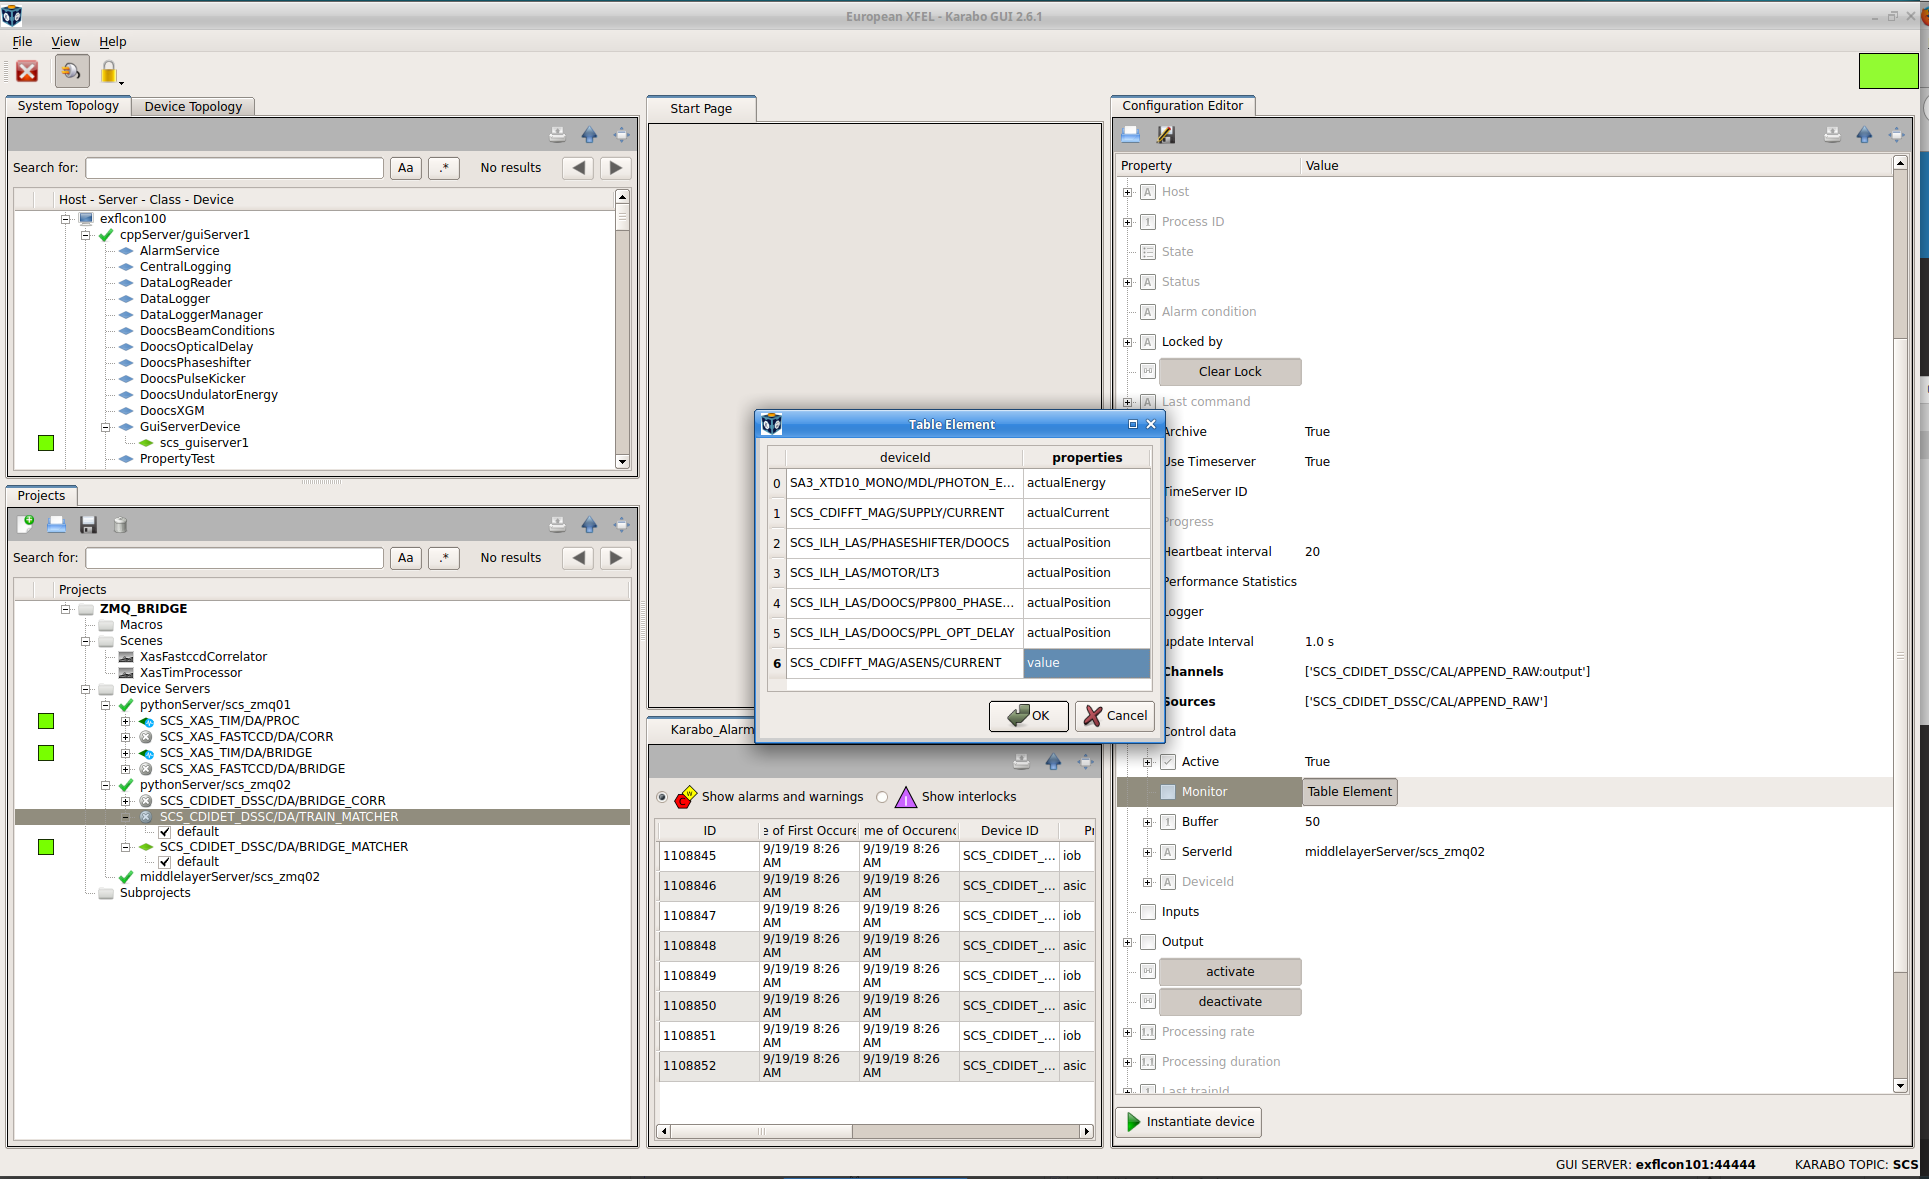The image size is (1929, 1179).
Task: Click the Table Element button for Monitor
Action: (x=1349, y=792)
